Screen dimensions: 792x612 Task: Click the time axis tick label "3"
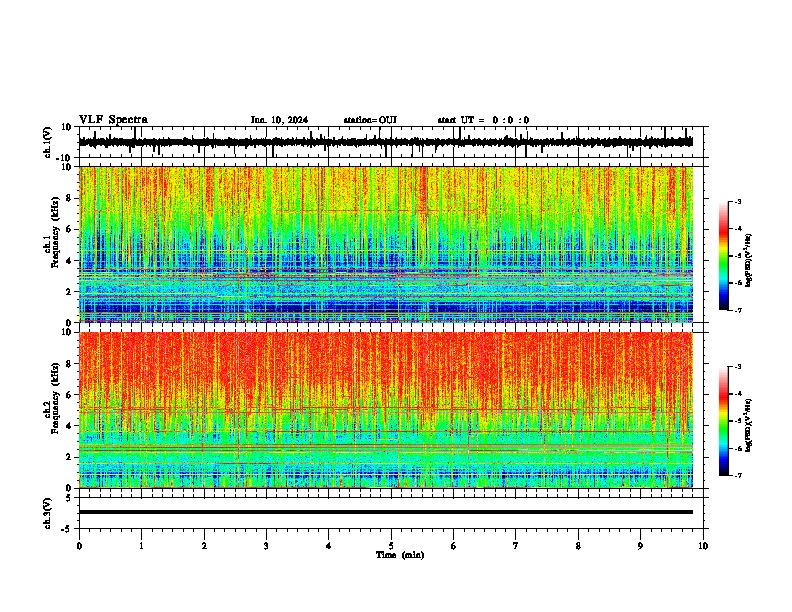[x=266, y=546]
